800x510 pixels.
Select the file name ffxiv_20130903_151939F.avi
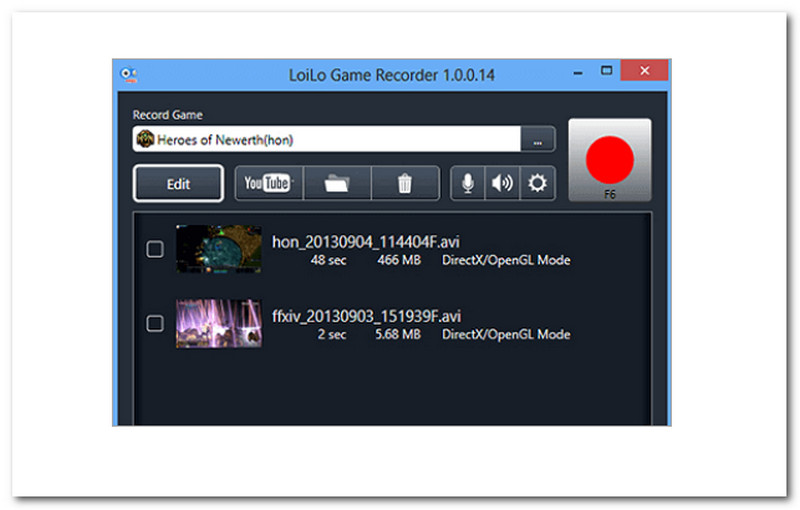click(366, 316)
